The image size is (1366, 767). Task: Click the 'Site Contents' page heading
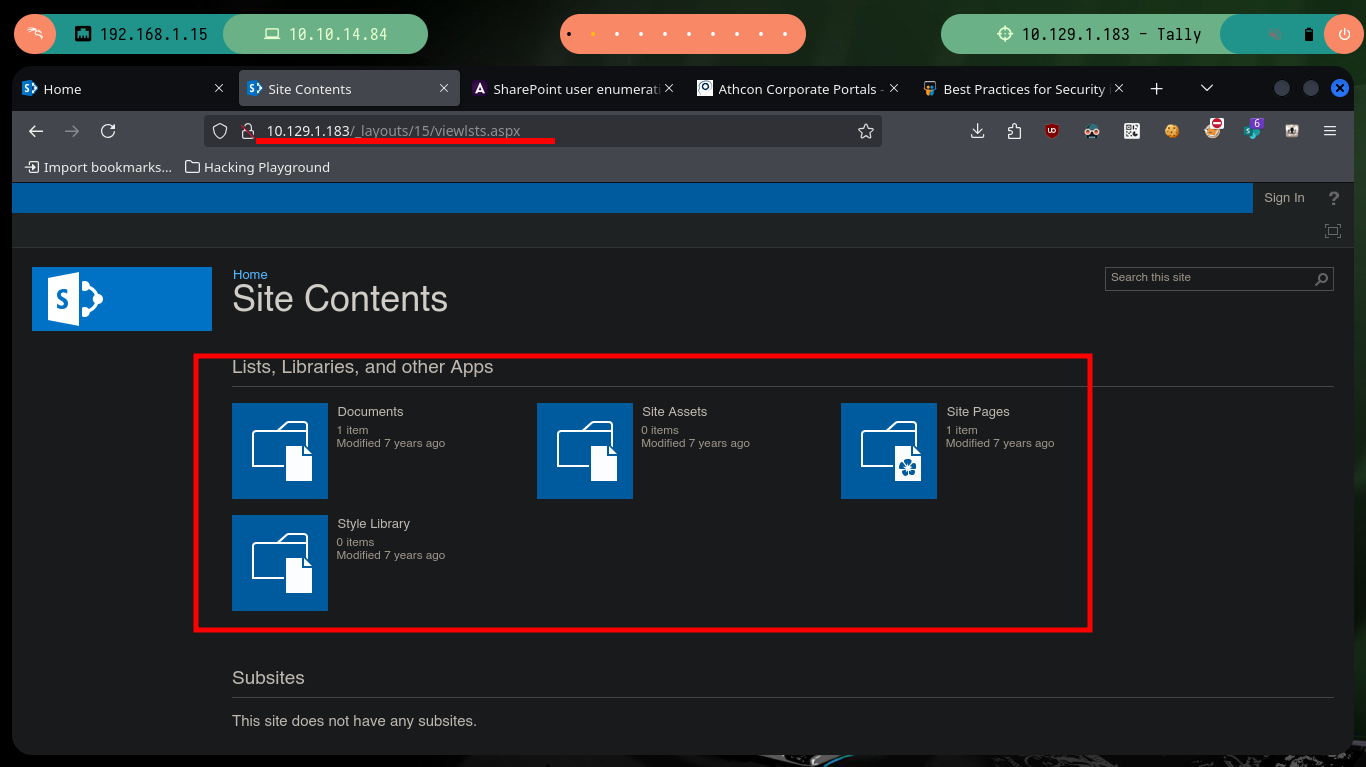pyautogui.click(x=340, y=299)
